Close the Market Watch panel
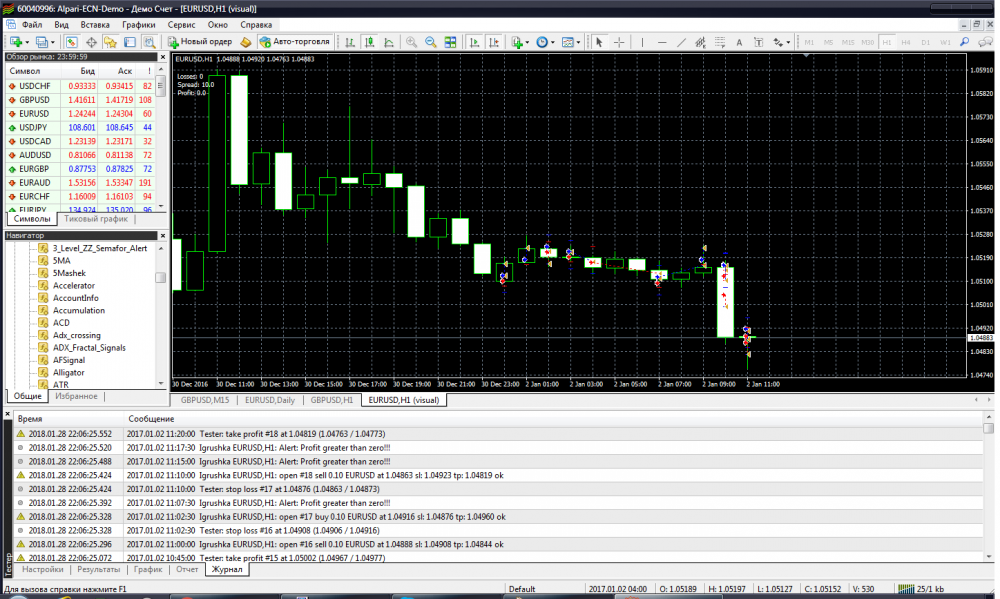This screenshot has height=599, width=1000. click(x=163, y=57)
